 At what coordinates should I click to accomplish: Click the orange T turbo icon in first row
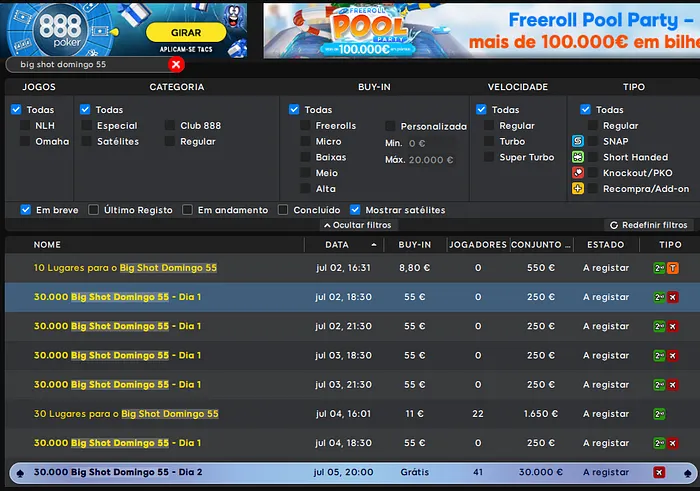pos(673,268)
